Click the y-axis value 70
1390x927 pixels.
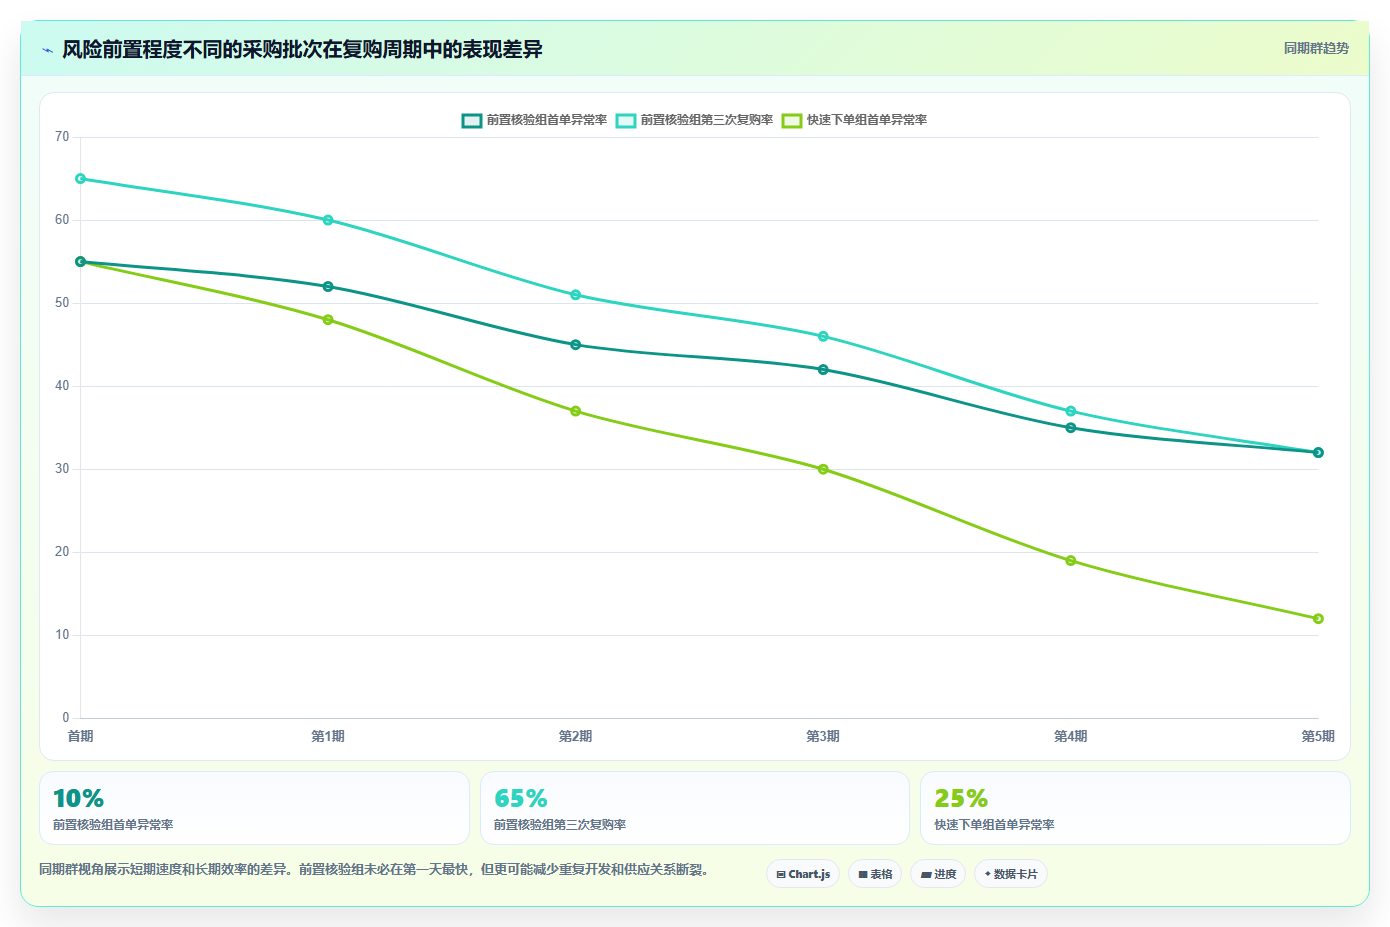pos(62,137)
